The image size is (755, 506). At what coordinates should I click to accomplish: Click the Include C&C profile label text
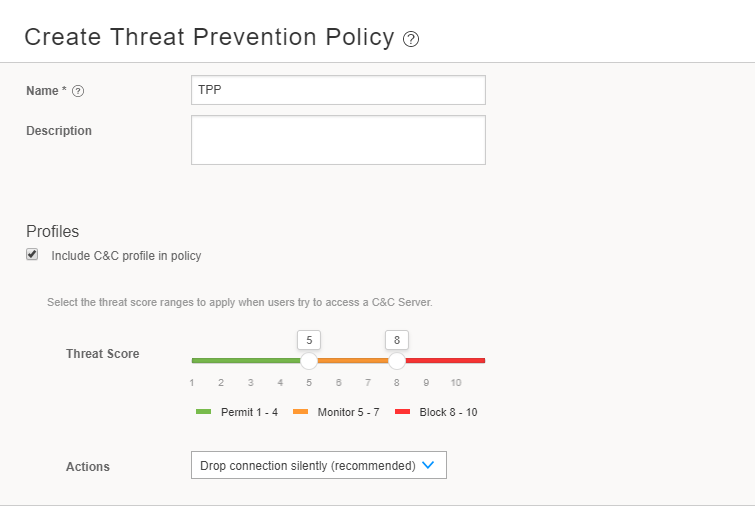(x=126, y=256)
